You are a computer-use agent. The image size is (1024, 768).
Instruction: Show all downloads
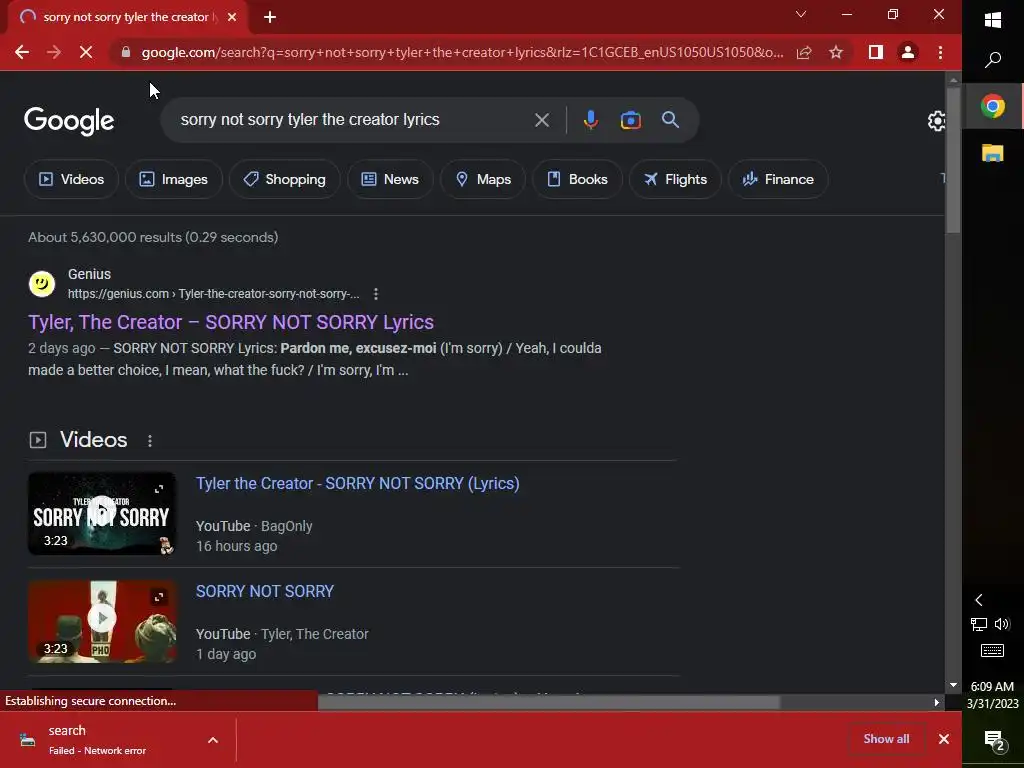886,739
